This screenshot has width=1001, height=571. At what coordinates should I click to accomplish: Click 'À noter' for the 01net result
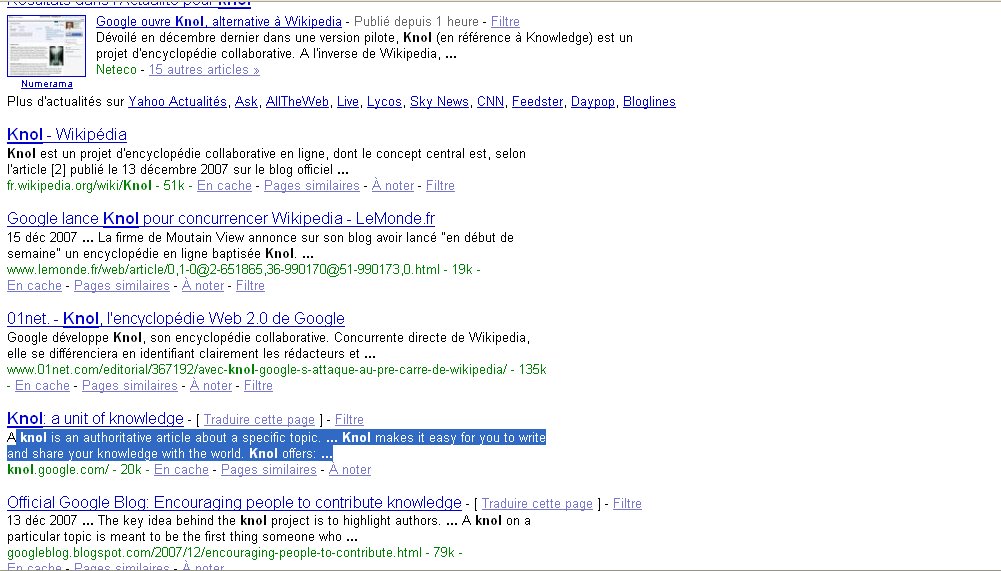click(211, 386)
